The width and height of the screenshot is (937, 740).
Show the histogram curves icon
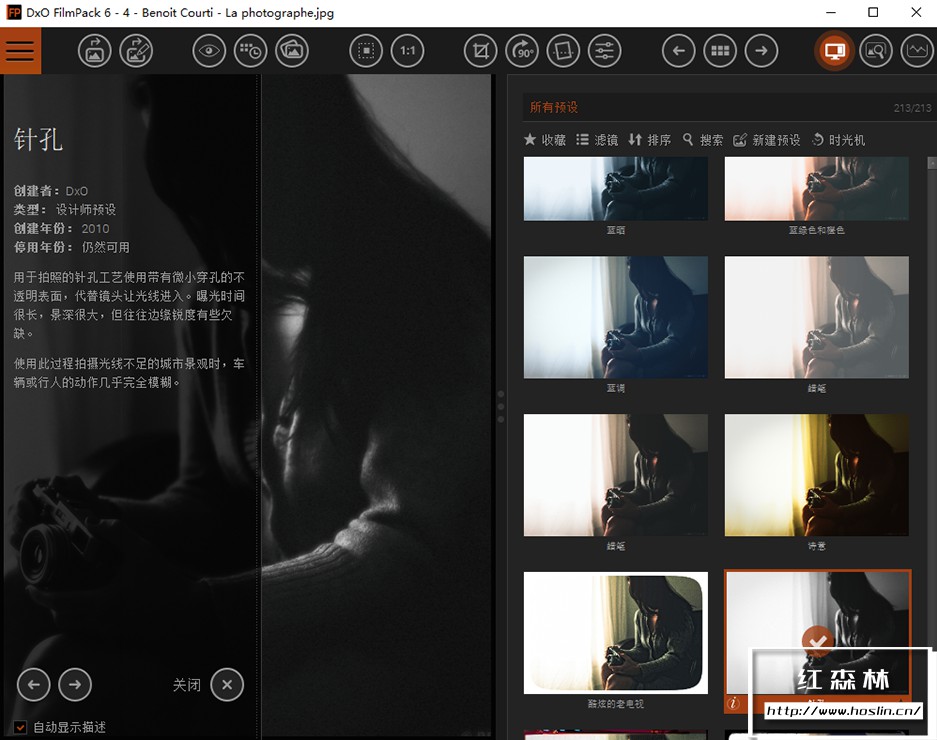coord(916,50)
